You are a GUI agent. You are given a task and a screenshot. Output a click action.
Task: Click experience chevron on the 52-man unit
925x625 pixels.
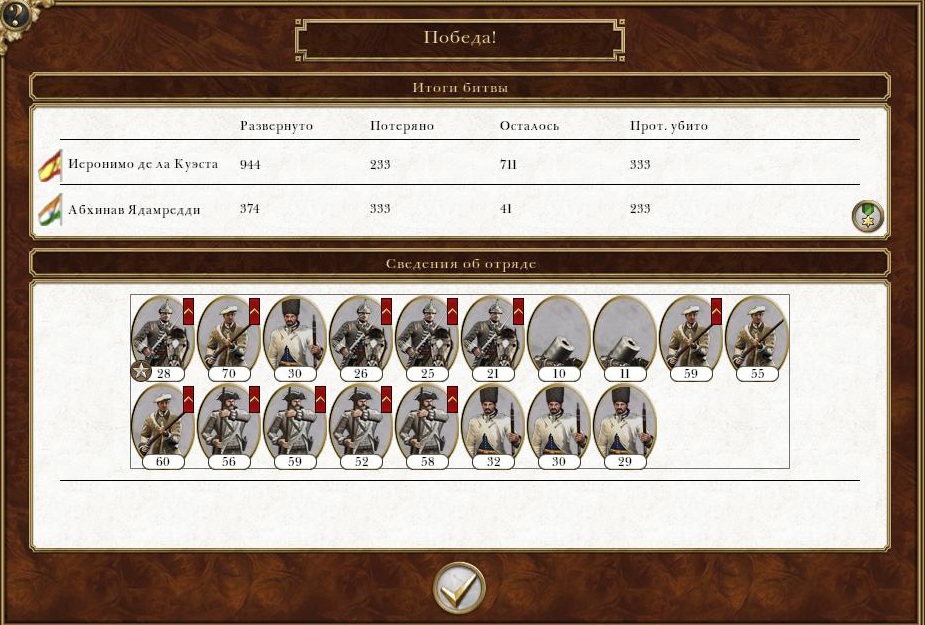(386, 400)
